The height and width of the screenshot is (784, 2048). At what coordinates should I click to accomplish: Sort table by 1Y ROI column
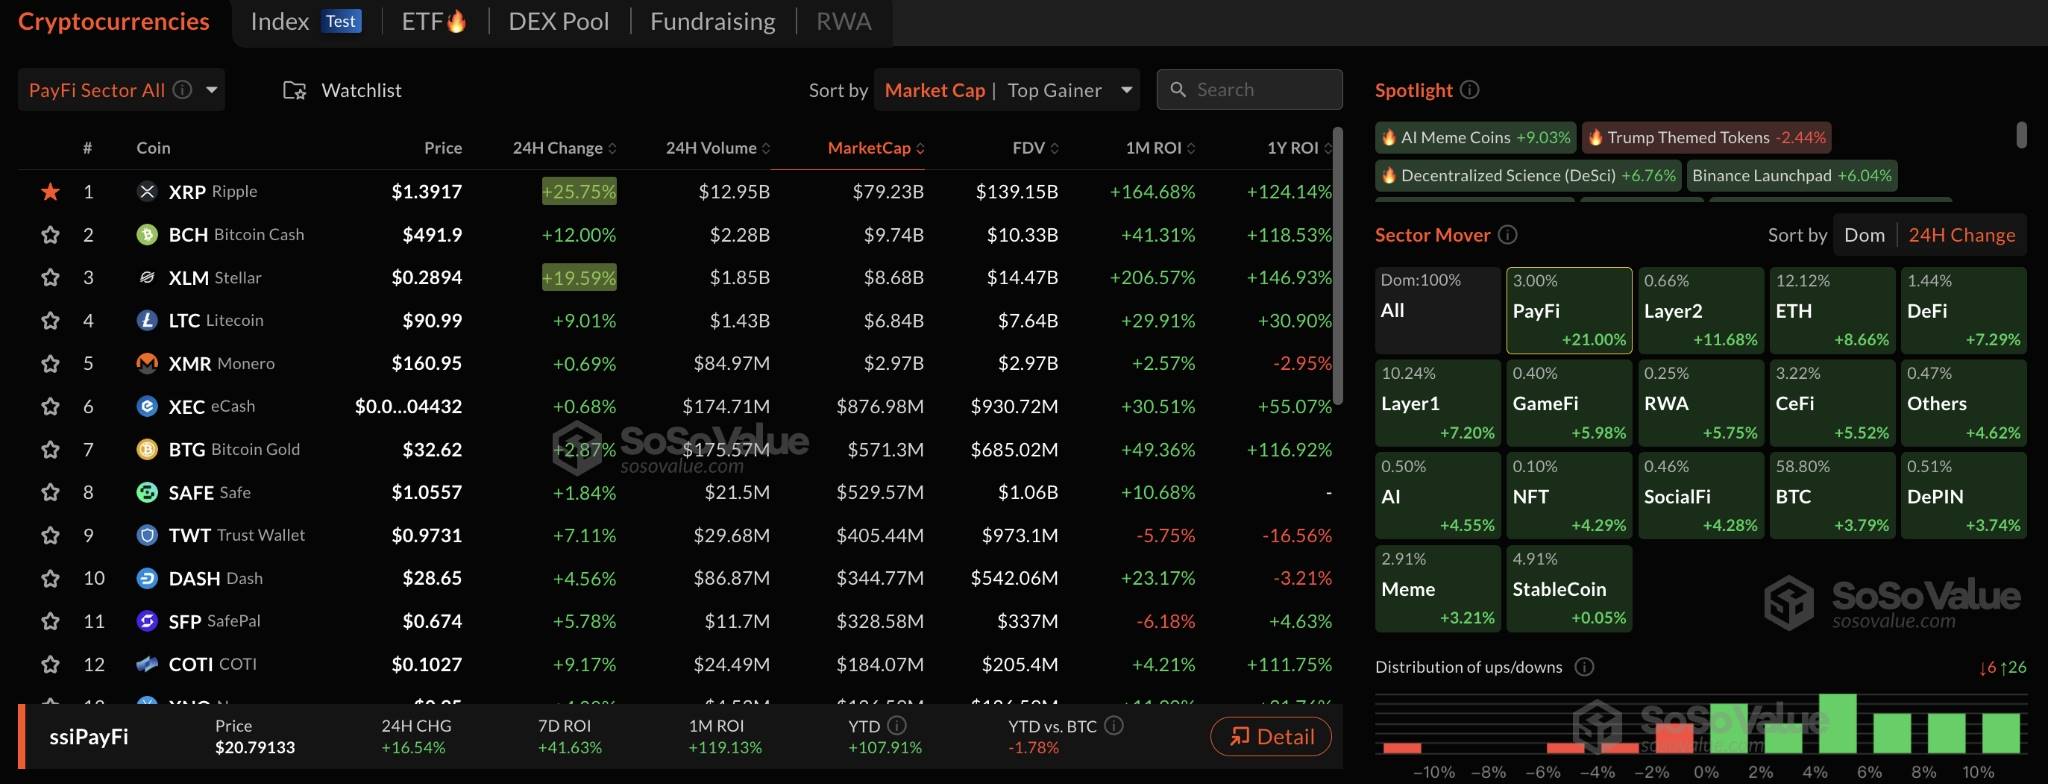pyautogui.click(x=1299, y=148)
